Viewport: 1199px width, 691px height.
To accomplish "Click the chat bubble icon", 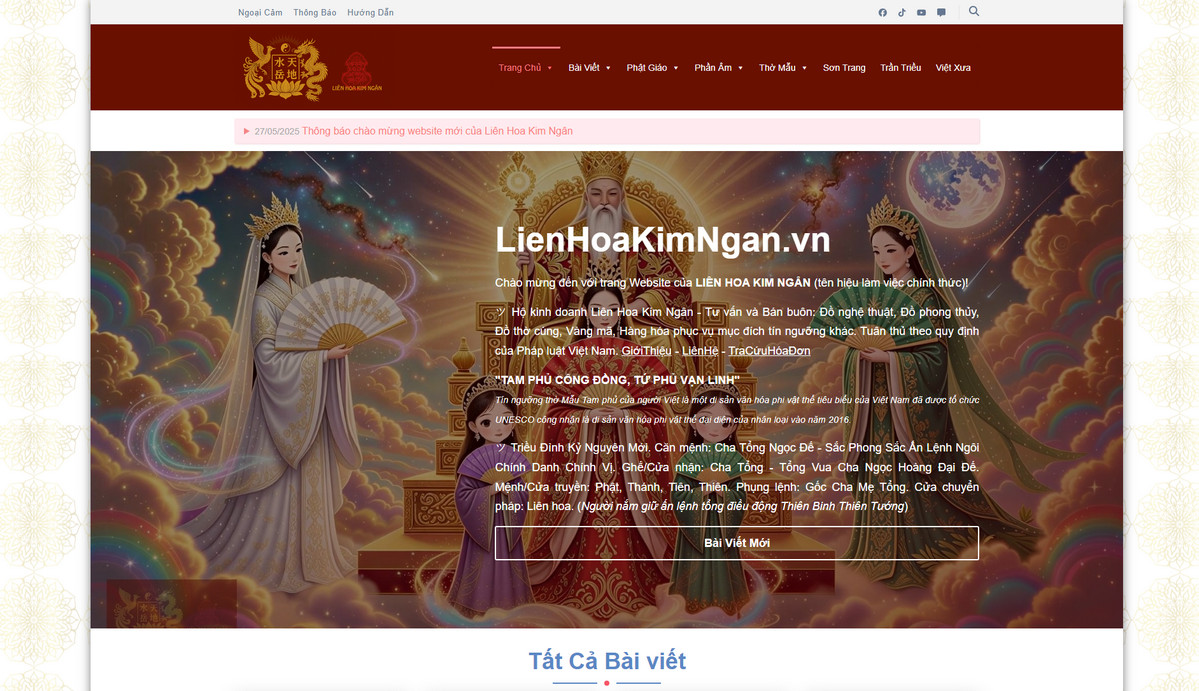I will coord(941,12).
